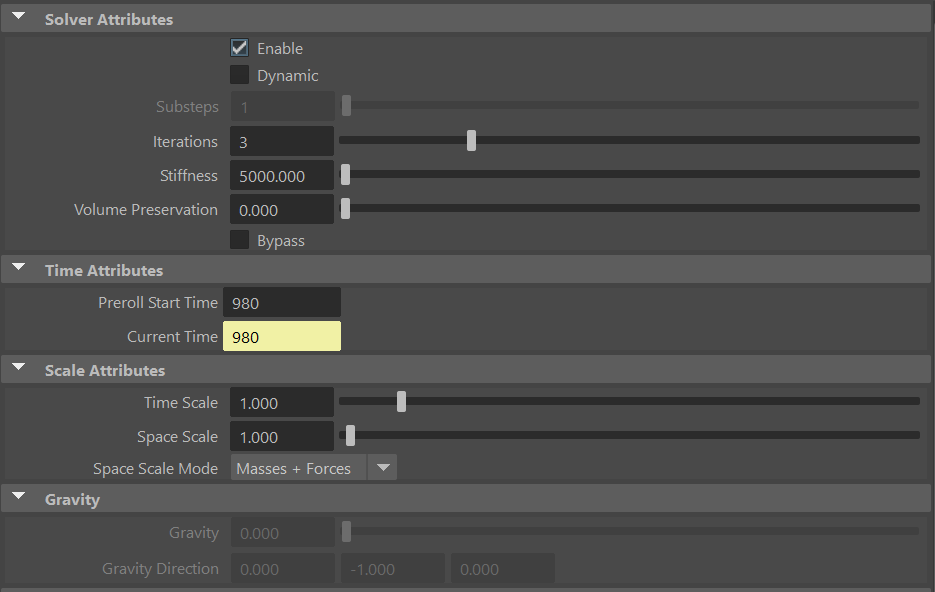Toggle the Bypass checkbox
Screen dimensions: 935x592
(239, 240)
